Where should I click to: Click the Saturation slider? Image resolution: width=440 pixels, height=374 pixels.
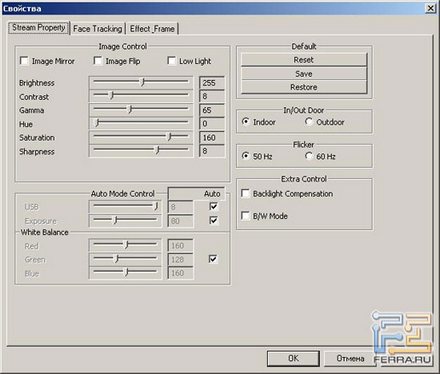tap(141, 137)
